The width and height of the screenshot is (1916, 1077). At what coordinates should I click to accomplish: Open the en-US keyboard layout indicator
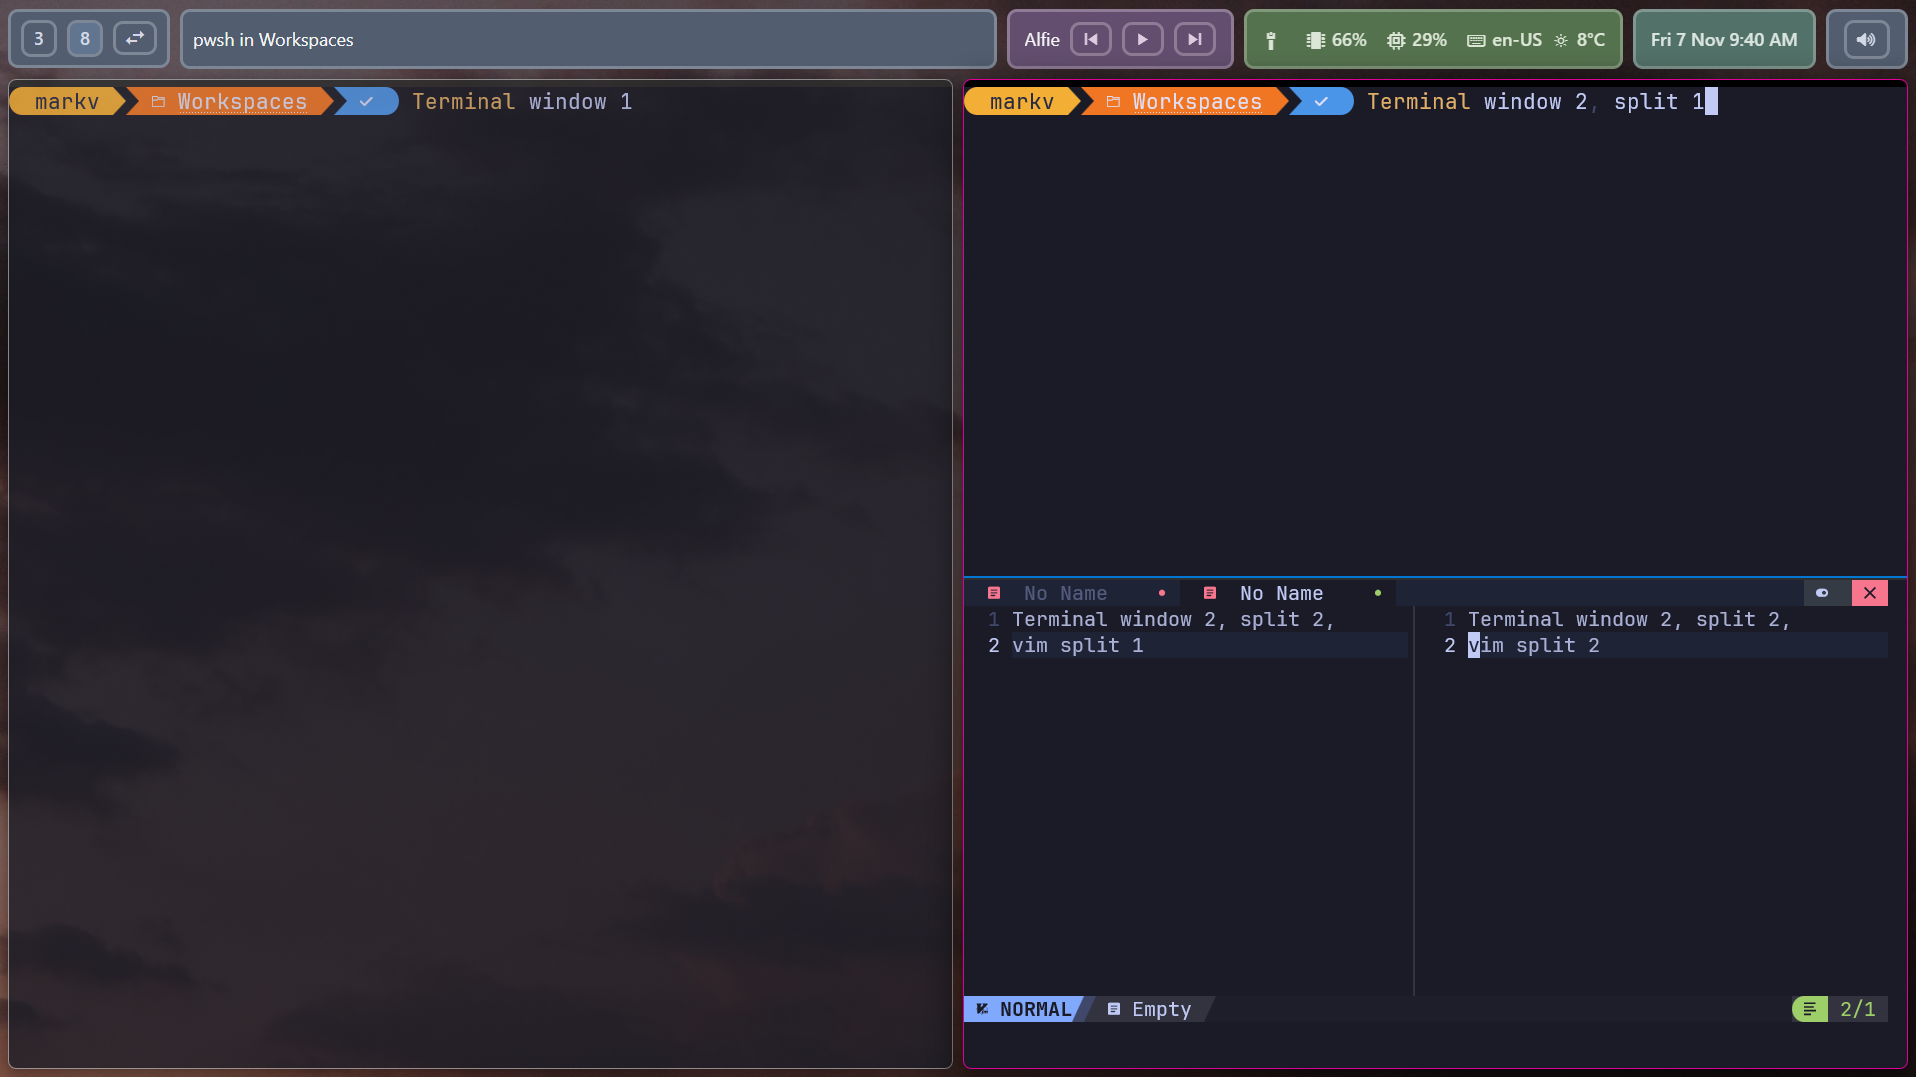[x=1504, y=40]
